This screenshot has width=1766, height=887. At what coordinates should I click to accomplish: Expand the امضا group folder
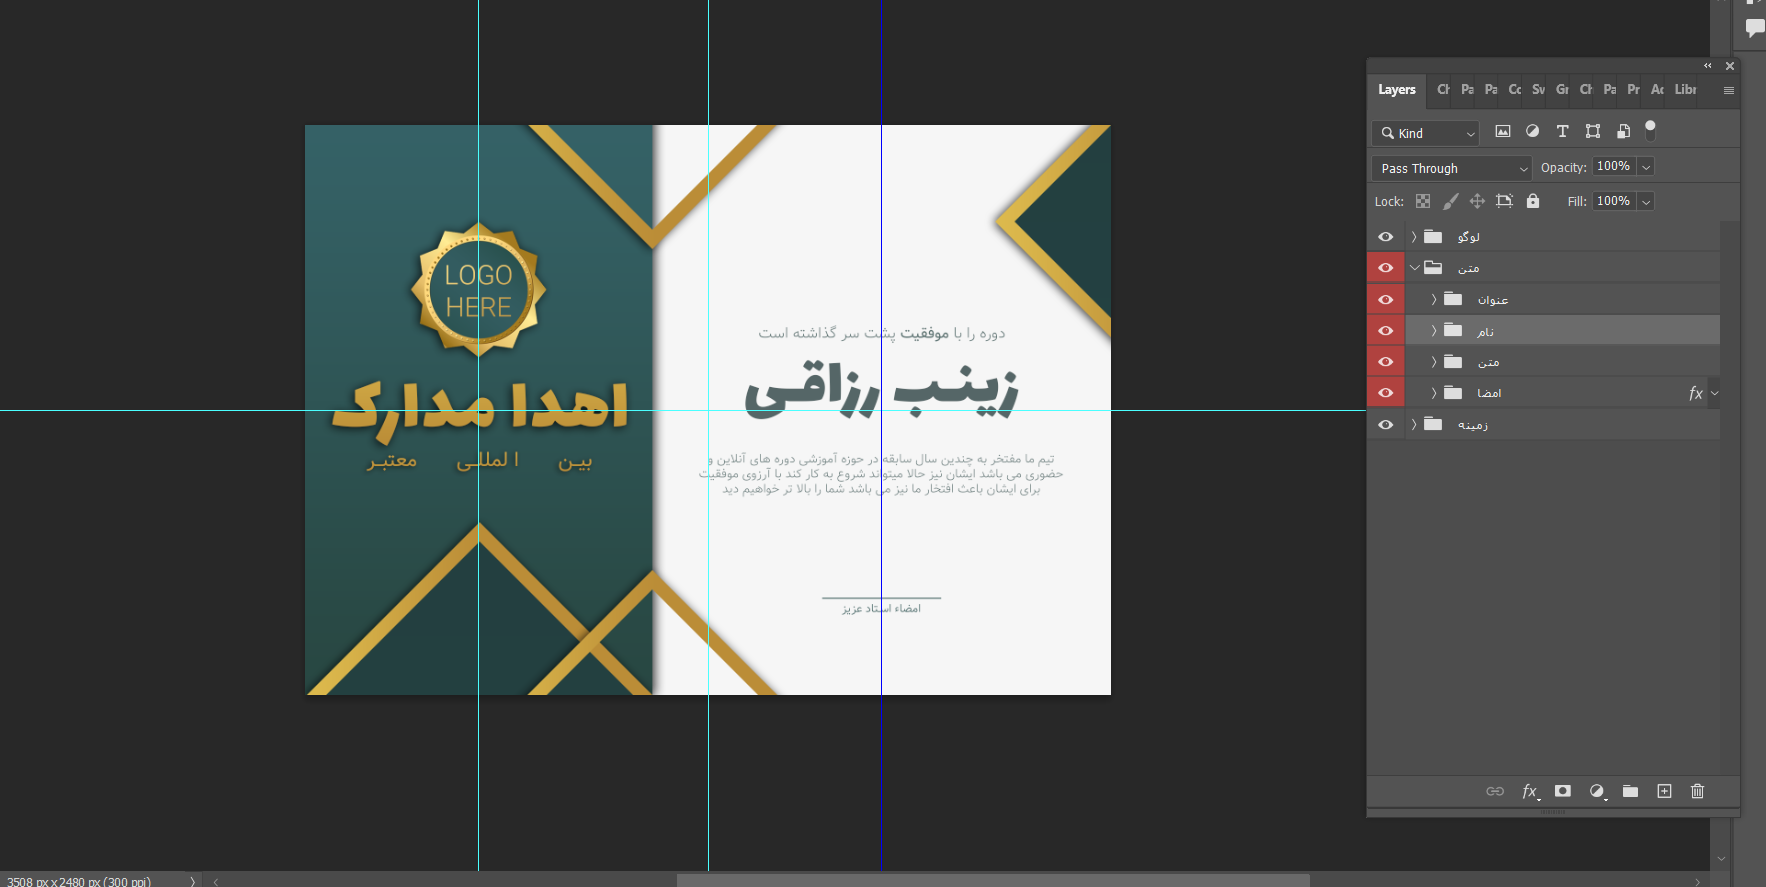[1433, 393]
